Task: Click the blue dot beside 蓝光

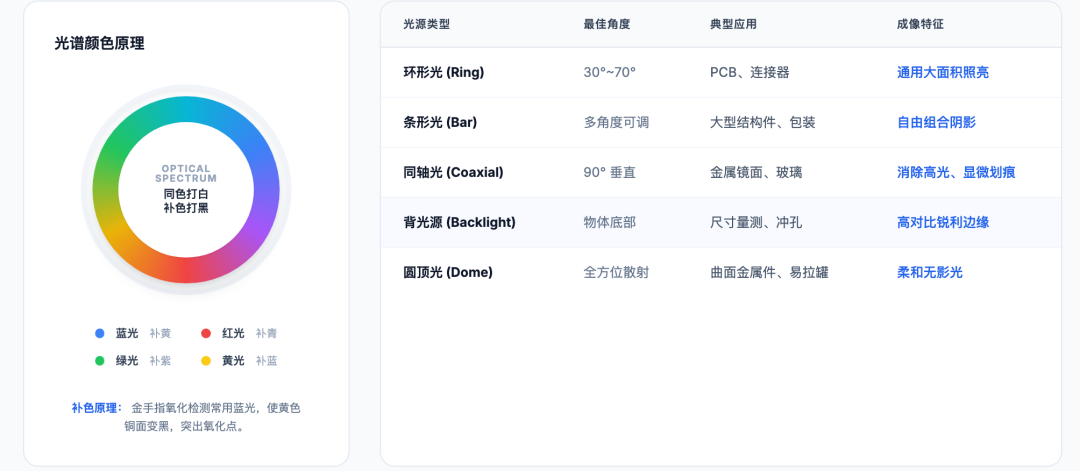Action: click(x=100, y=333)
